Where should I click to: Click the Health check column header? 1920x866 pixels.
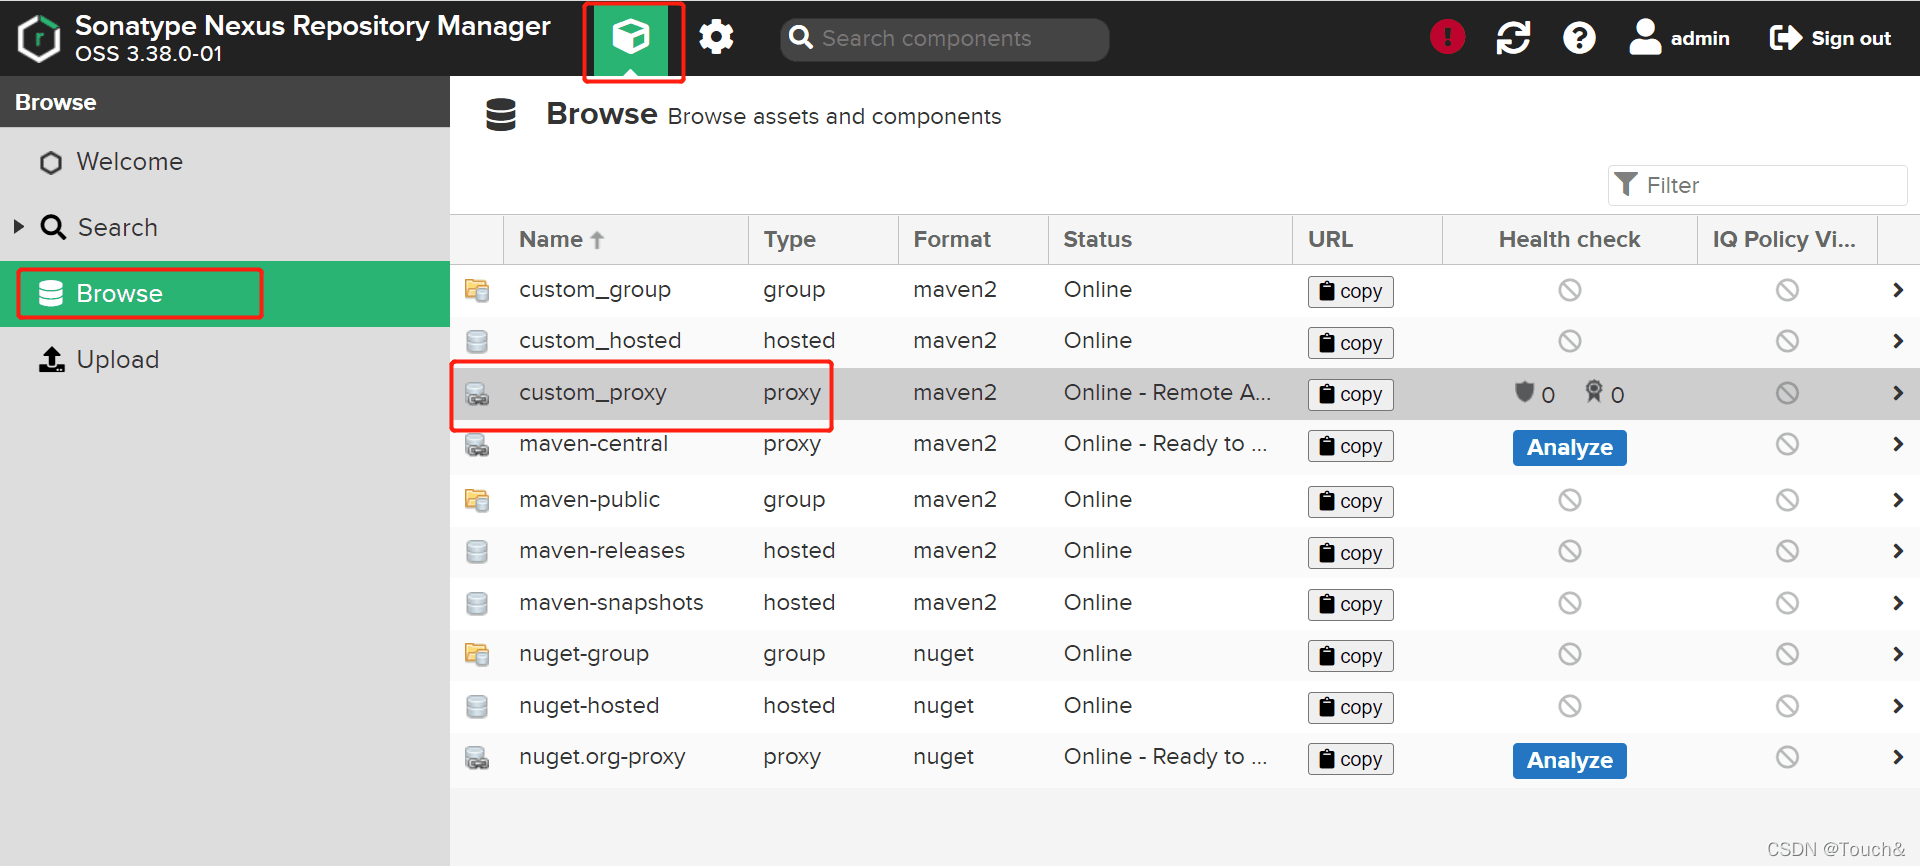click(1570, 239)
